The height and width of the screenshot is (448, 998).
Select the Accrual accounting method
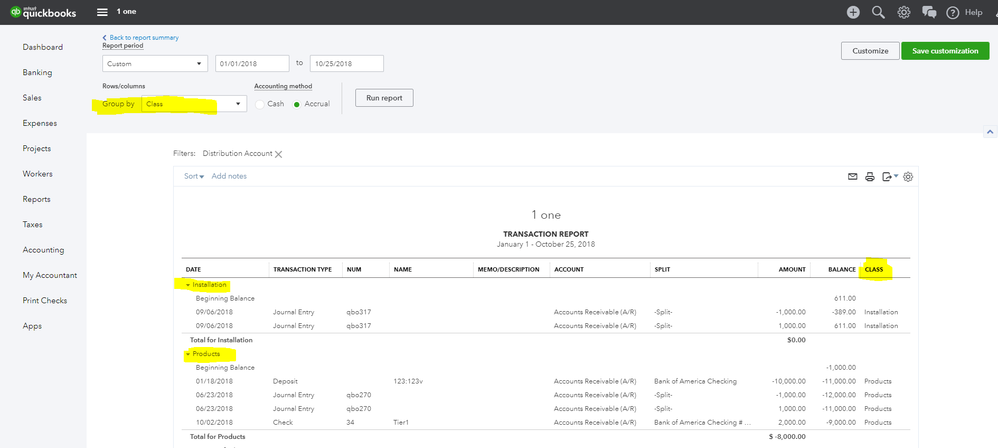[x=297, y=104]
